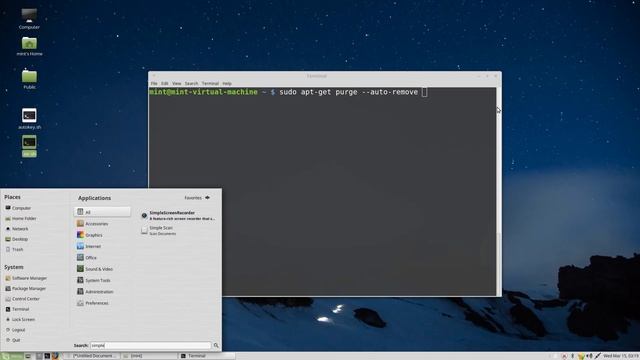Click the update manager tray icon
The width and height of the screenshot is (640, 360).
564,356
